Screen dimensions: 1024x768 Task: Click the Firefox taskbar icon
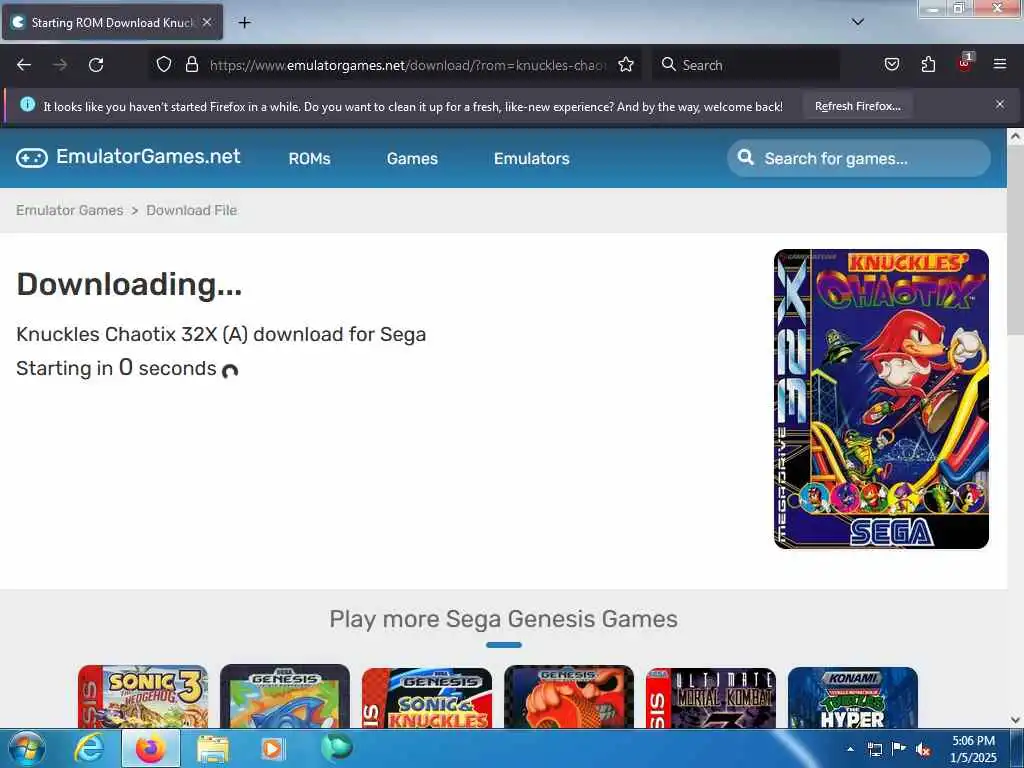[150, 748]
